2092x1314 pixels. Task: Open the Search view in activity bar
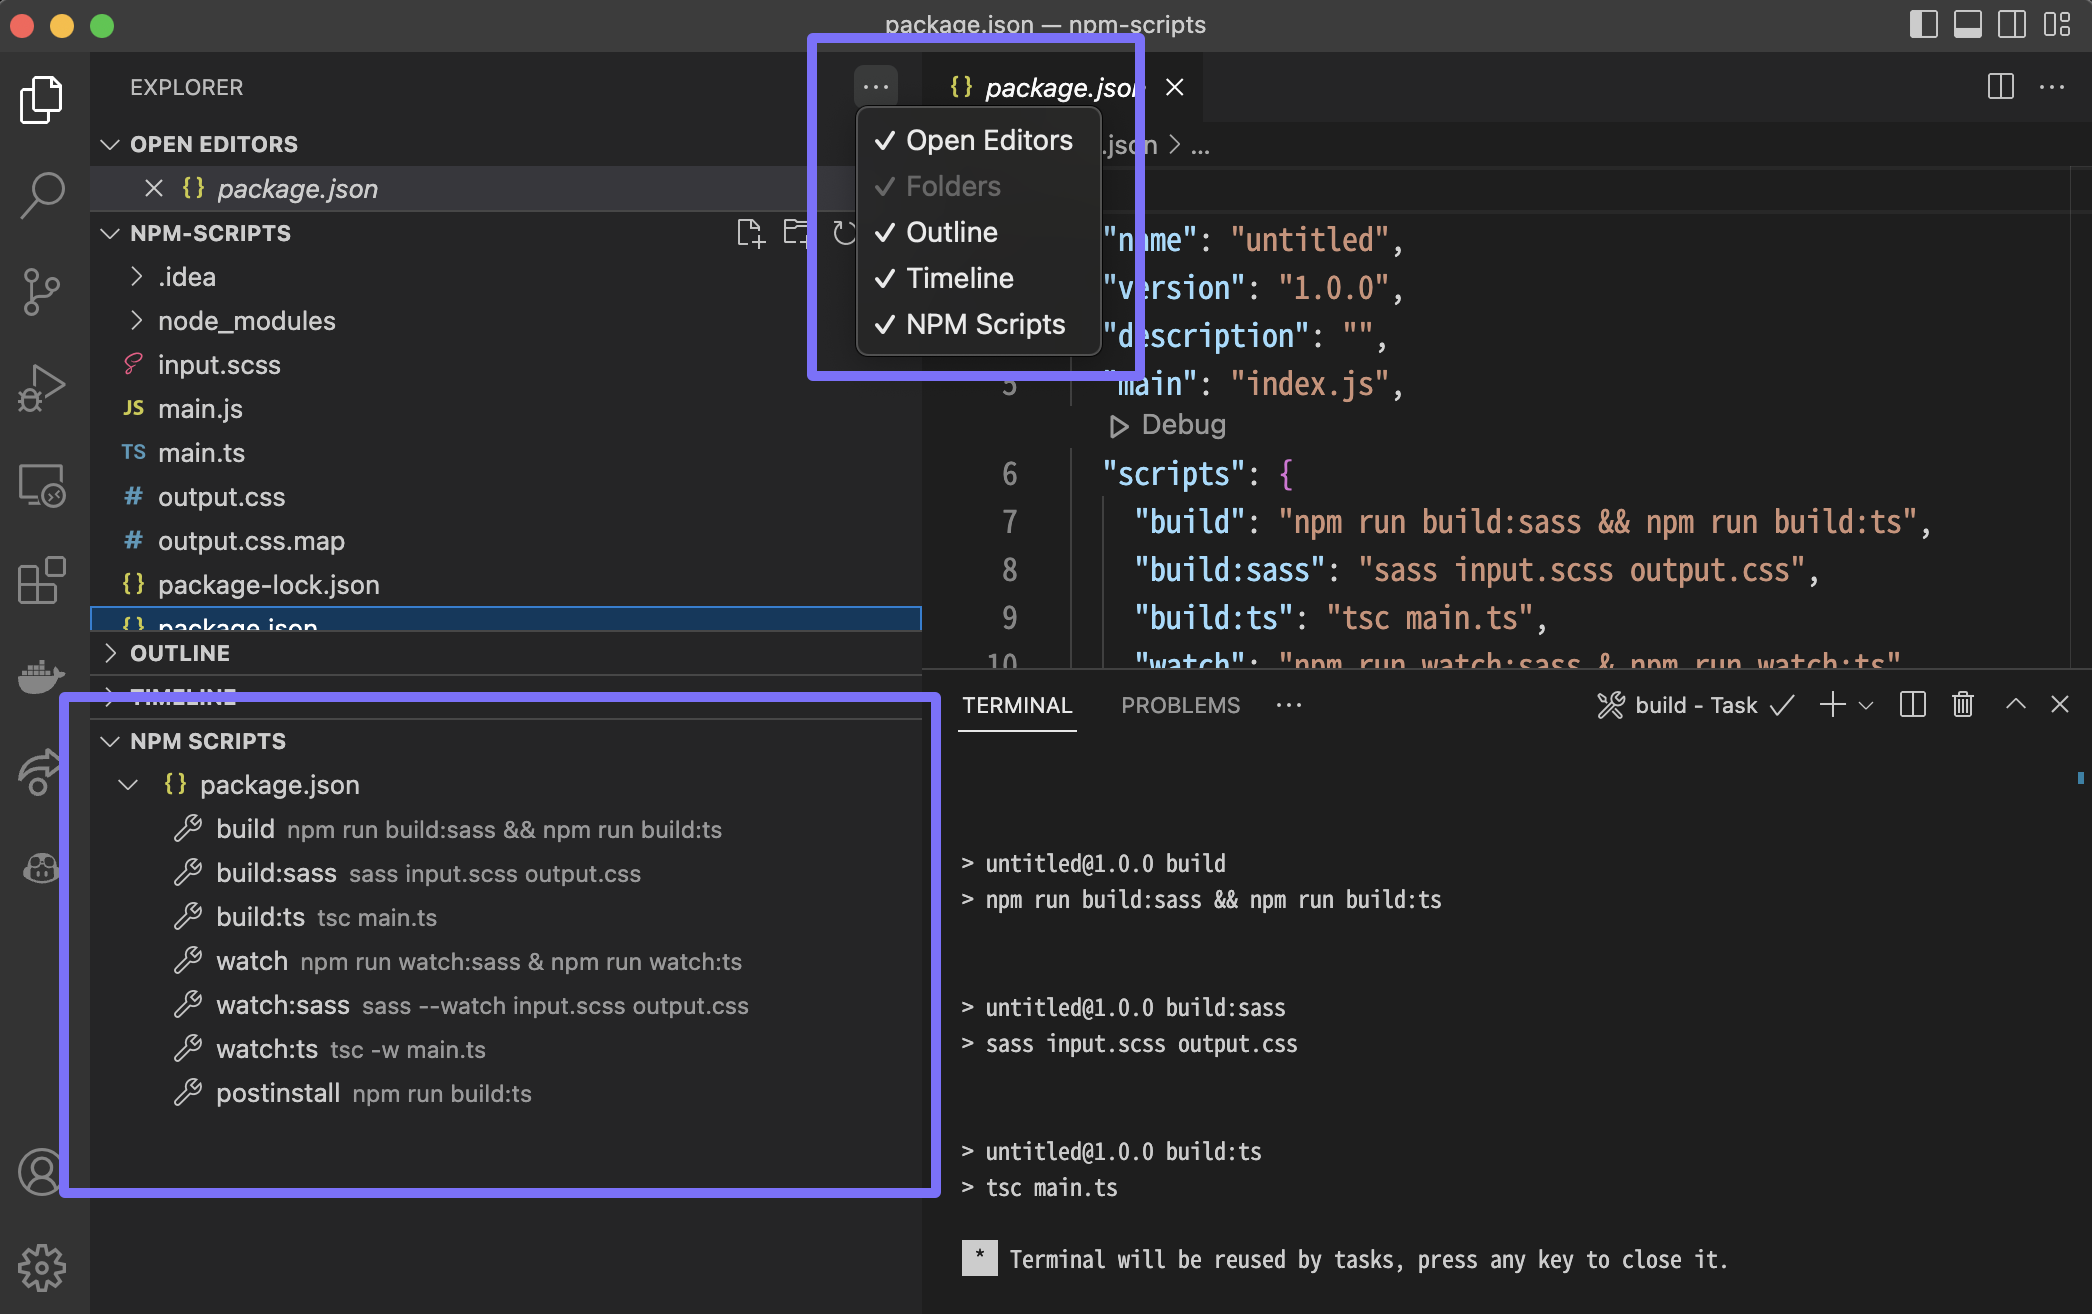42,194
